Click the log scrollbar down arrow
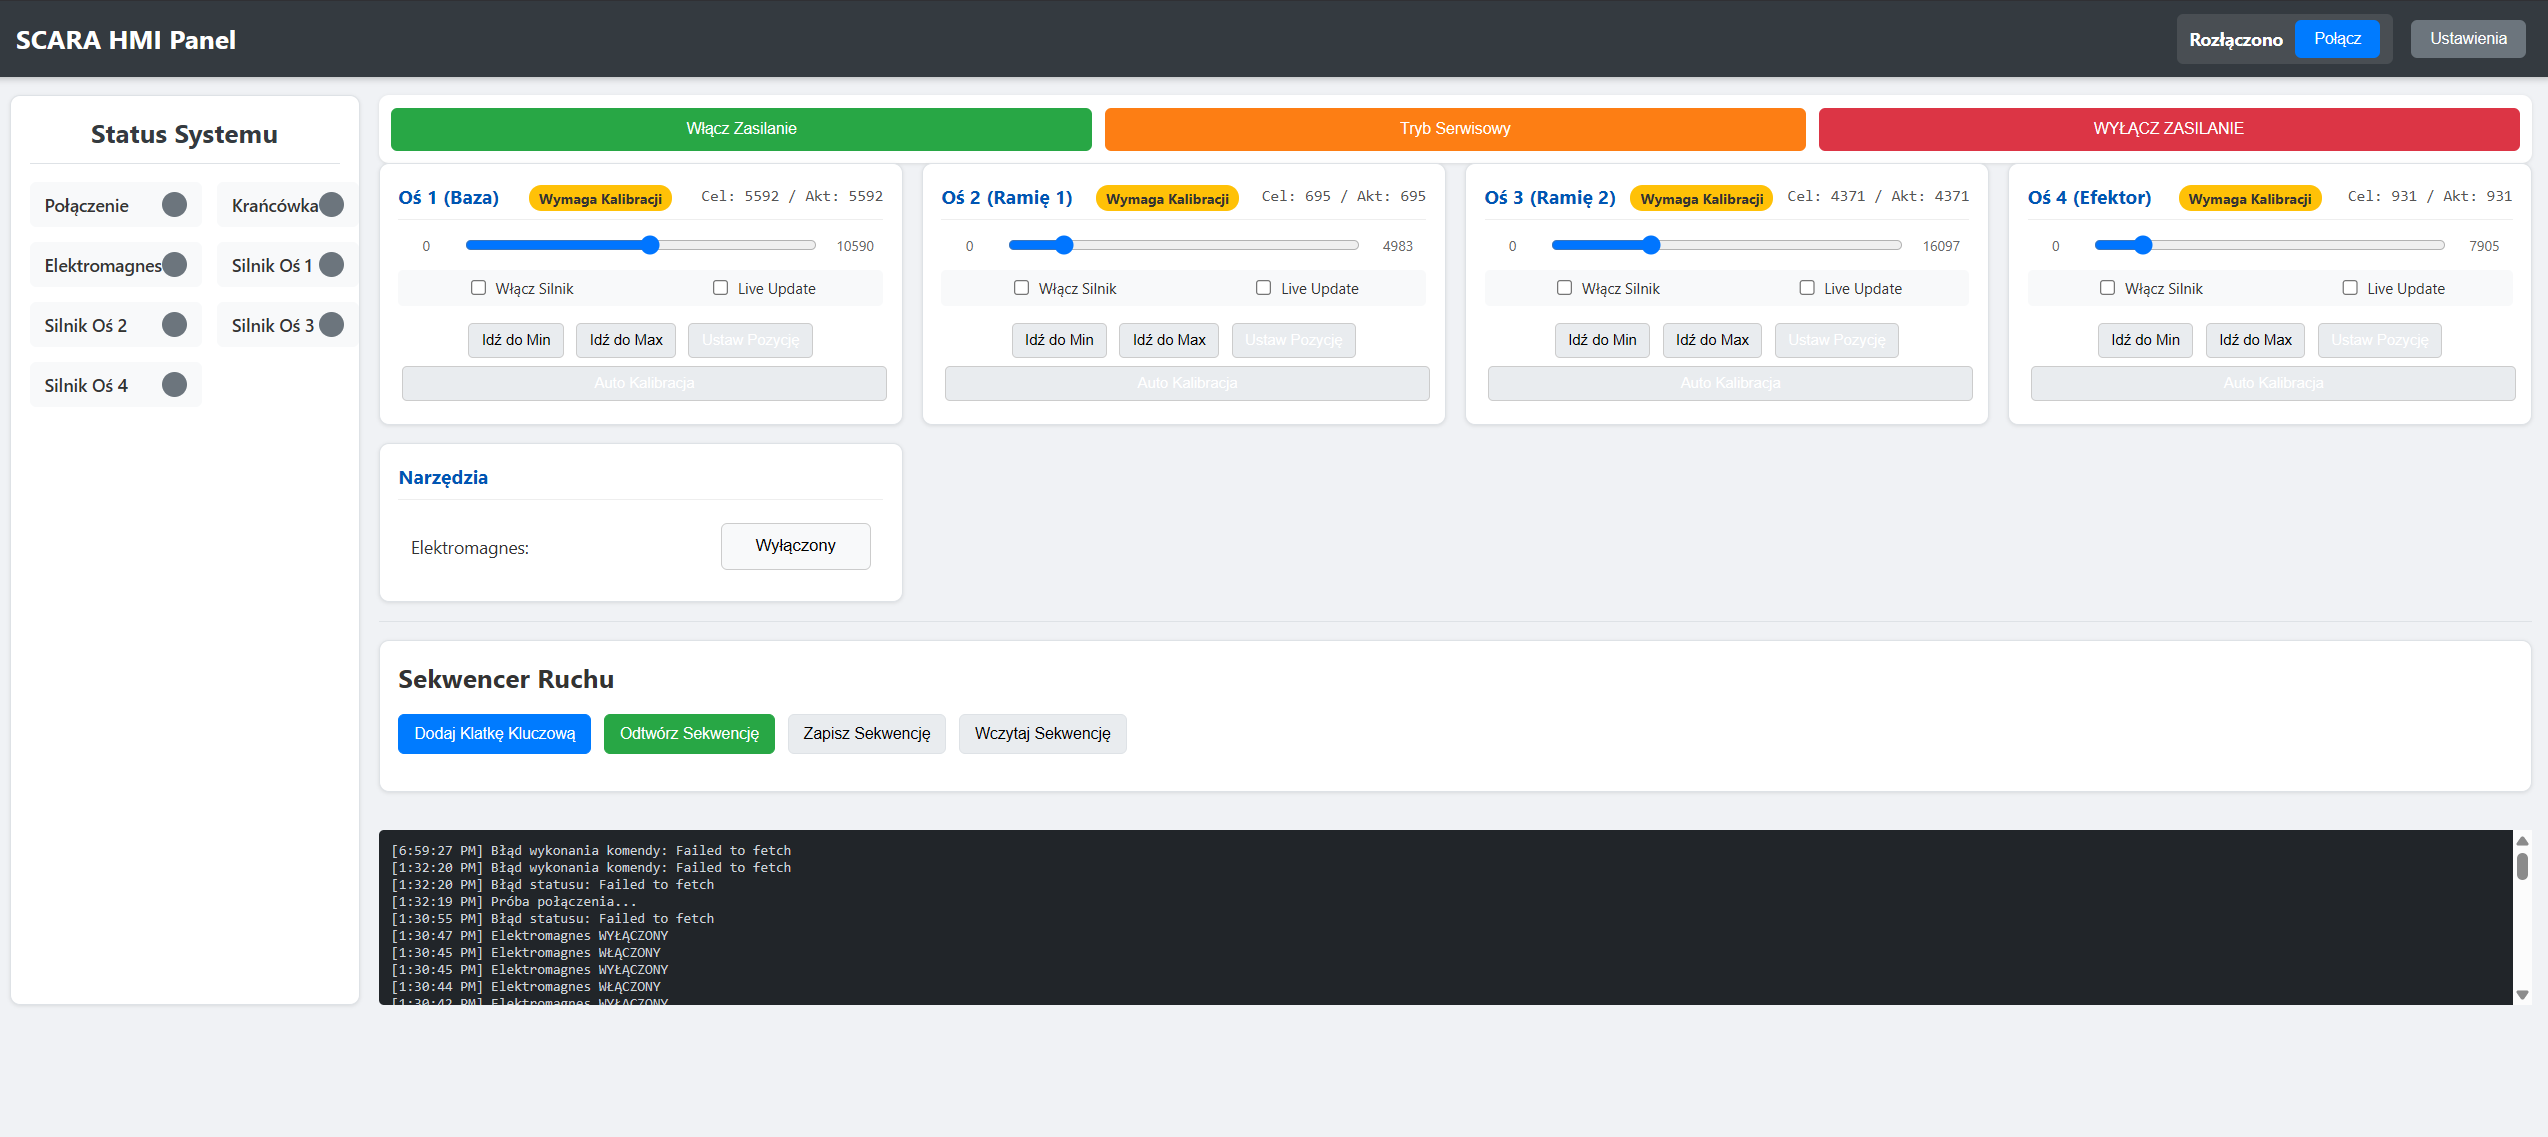The height and width of the screenshot is (1137, 2548). (2522, 995)
